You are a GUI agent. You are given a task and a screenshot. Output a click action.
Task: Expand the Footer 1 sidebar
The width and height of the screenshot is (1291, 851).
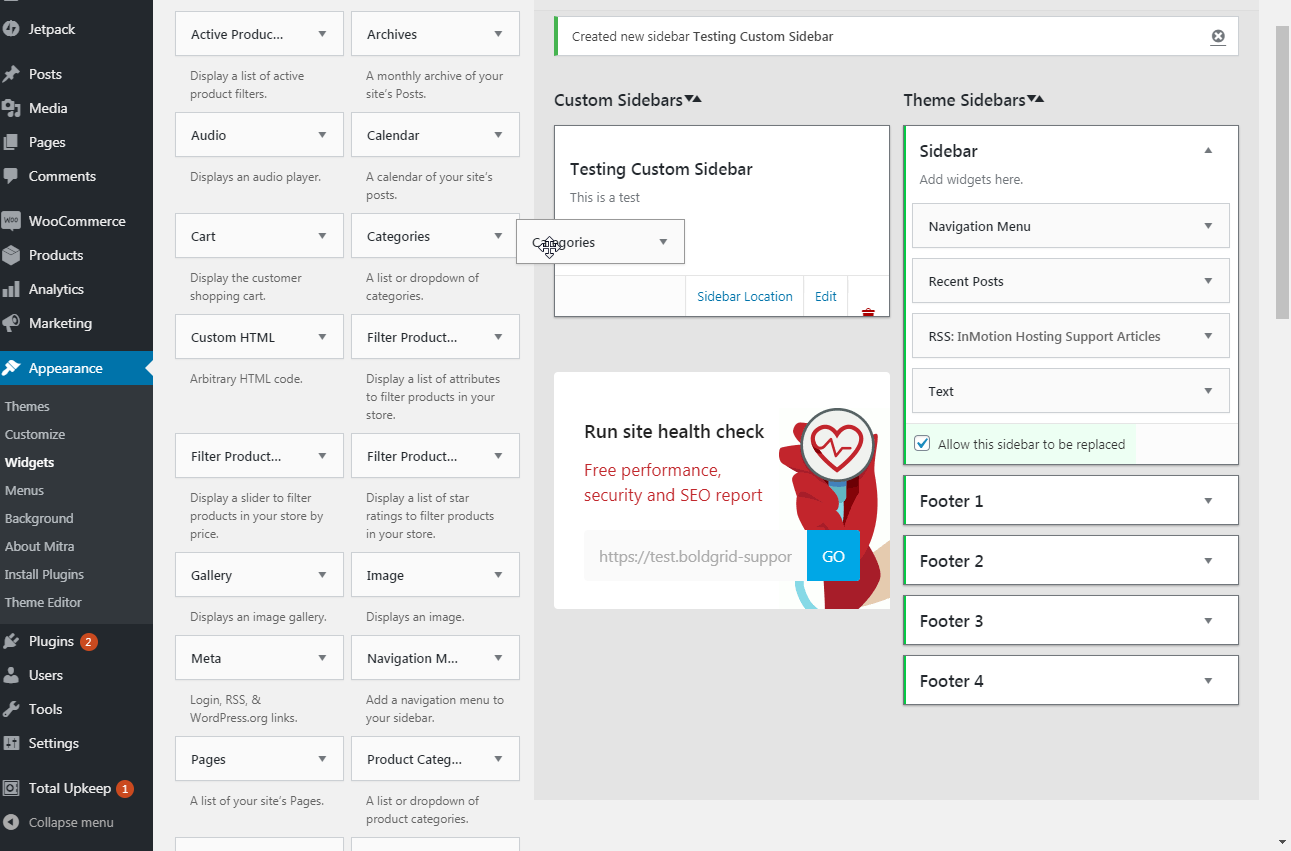click(1208, 500)
